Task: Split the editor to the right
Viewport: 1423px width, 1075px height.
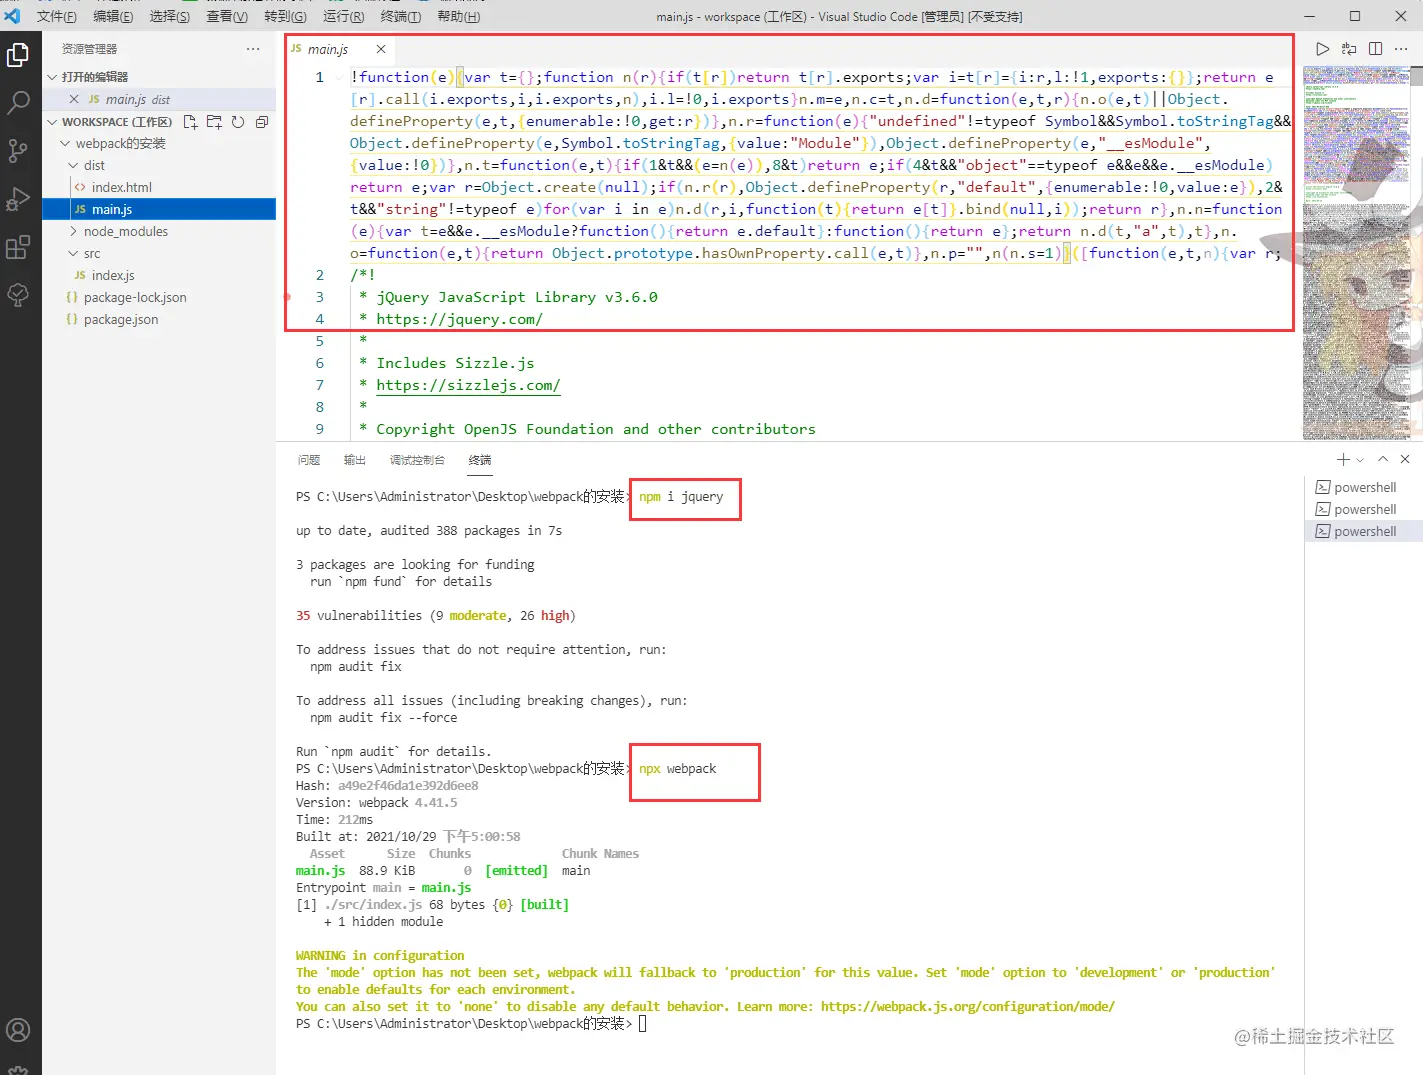Action: click(1376, 49)
